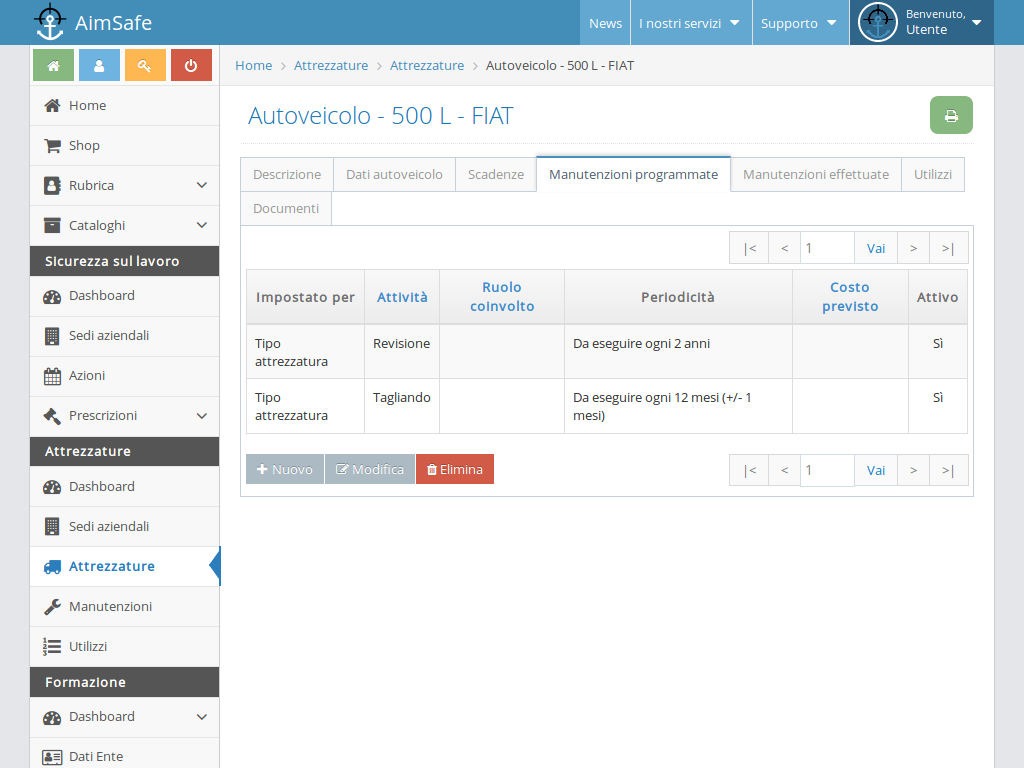Click the Cataloghi archive box icon
Image resolution: width=1024 pixels, height=768 pixels.
(52, 225)
